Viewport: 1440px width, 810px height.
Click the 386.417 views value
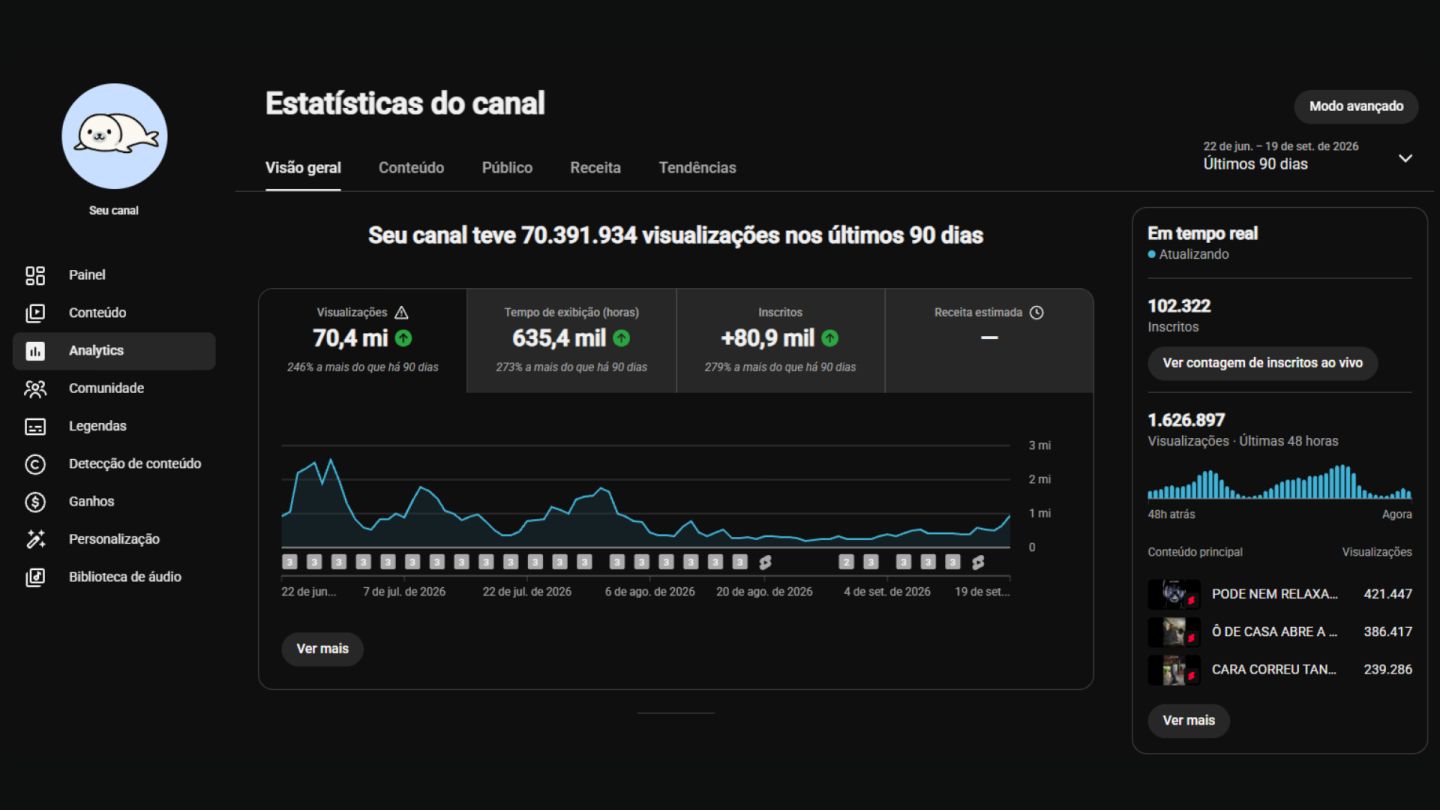(1388, 632)
